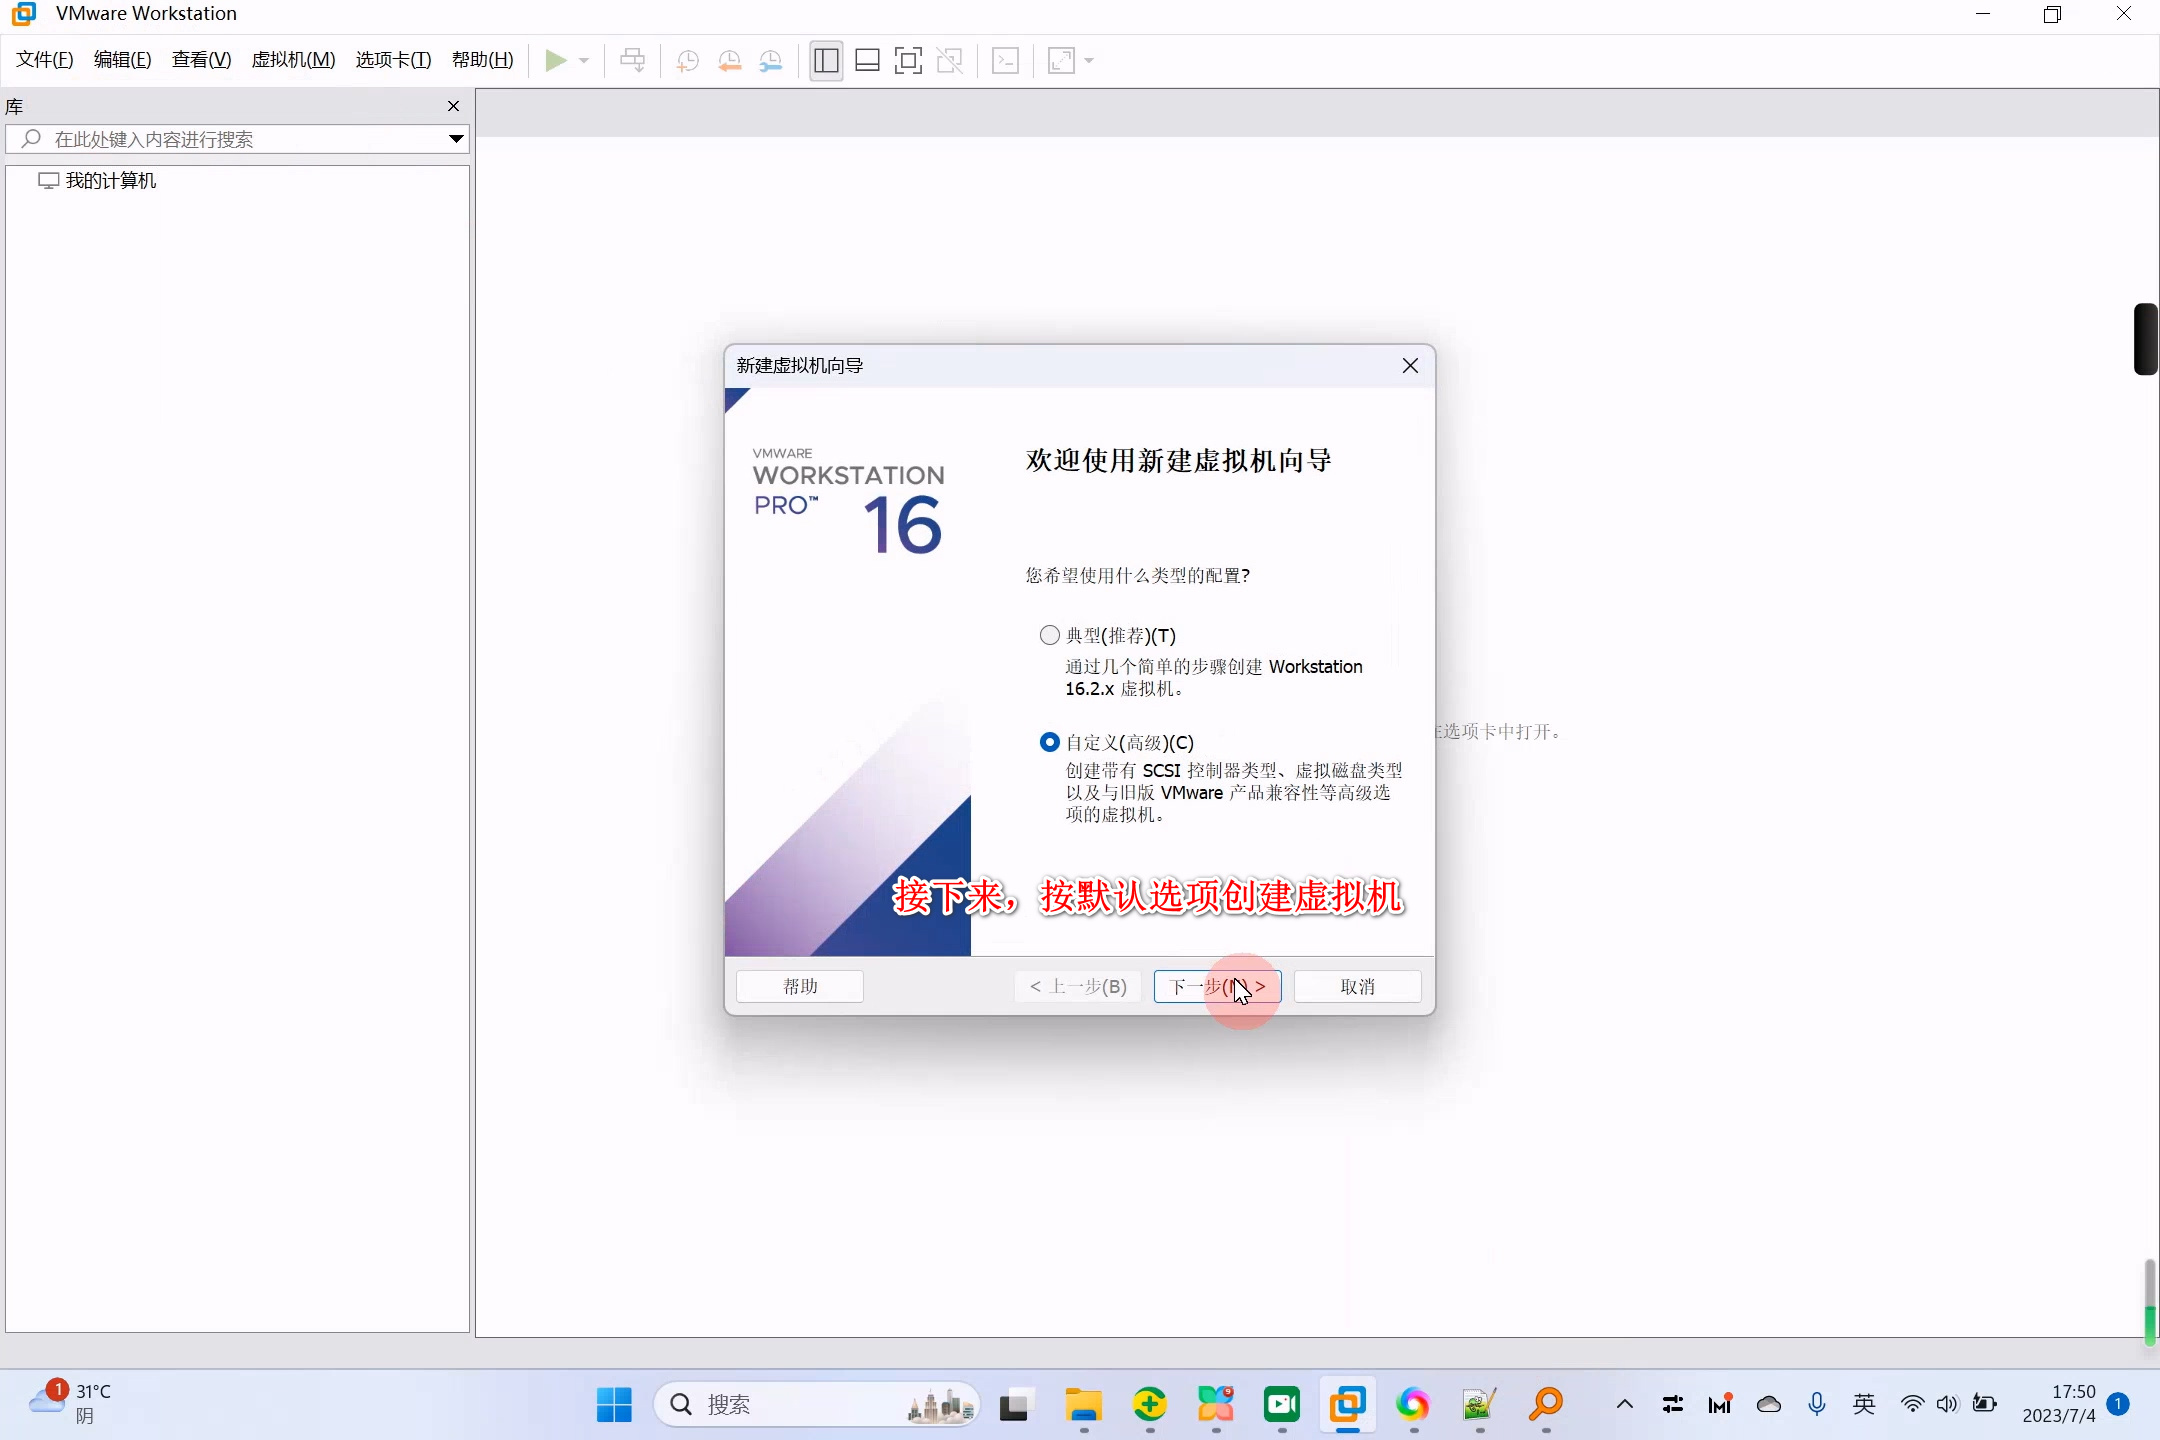Viewport: 2160px width, 1440px height.
Task: Close the 库 library panel
Action: (x=453, y=106)
